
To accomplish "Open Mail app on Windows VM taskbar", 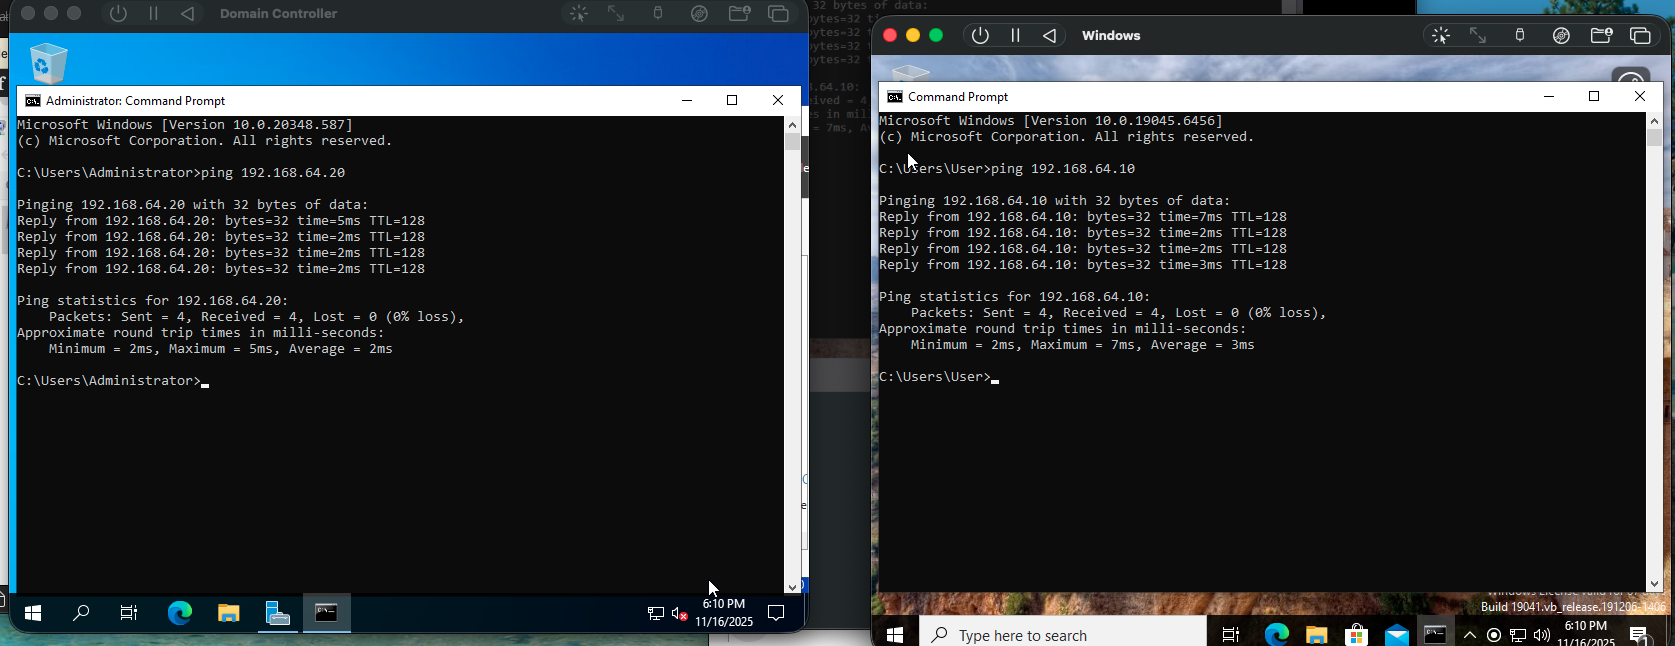I will coord(1396,634).
